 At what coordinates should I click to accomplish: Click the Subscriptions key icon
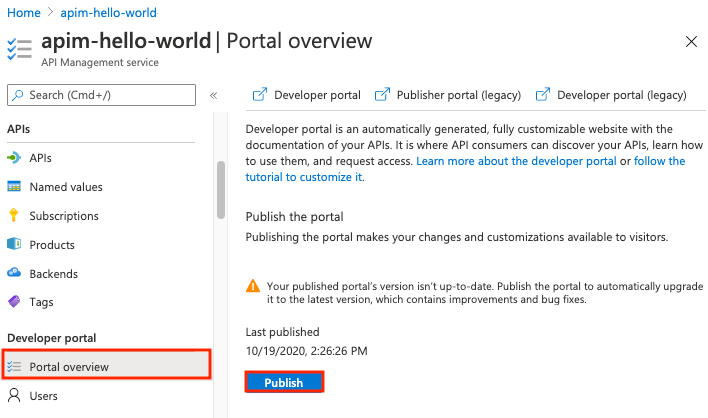(15, 216)
